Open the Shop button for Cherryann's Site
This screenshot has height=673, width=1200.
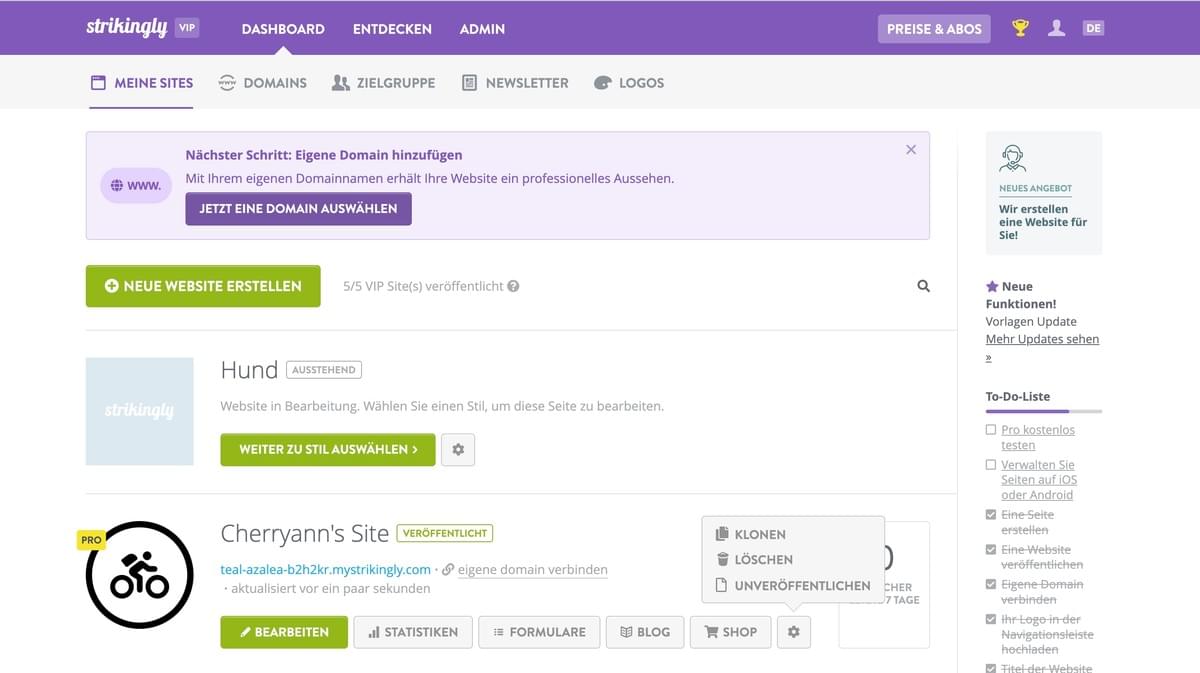[730, 632]
